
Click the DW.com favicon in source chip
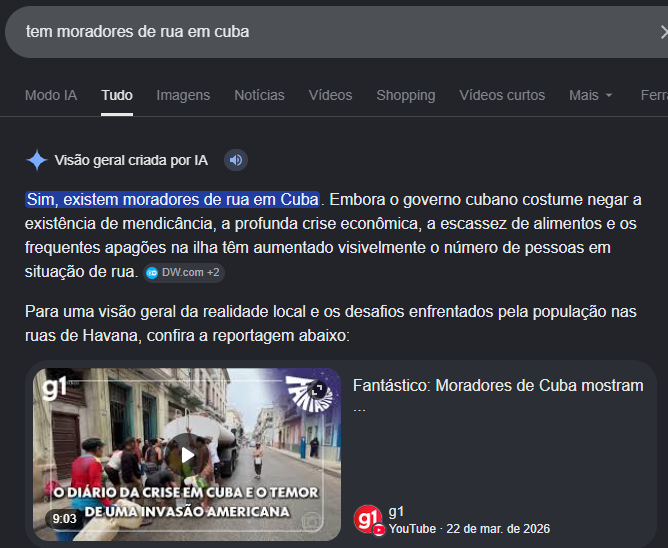point(152,273)
